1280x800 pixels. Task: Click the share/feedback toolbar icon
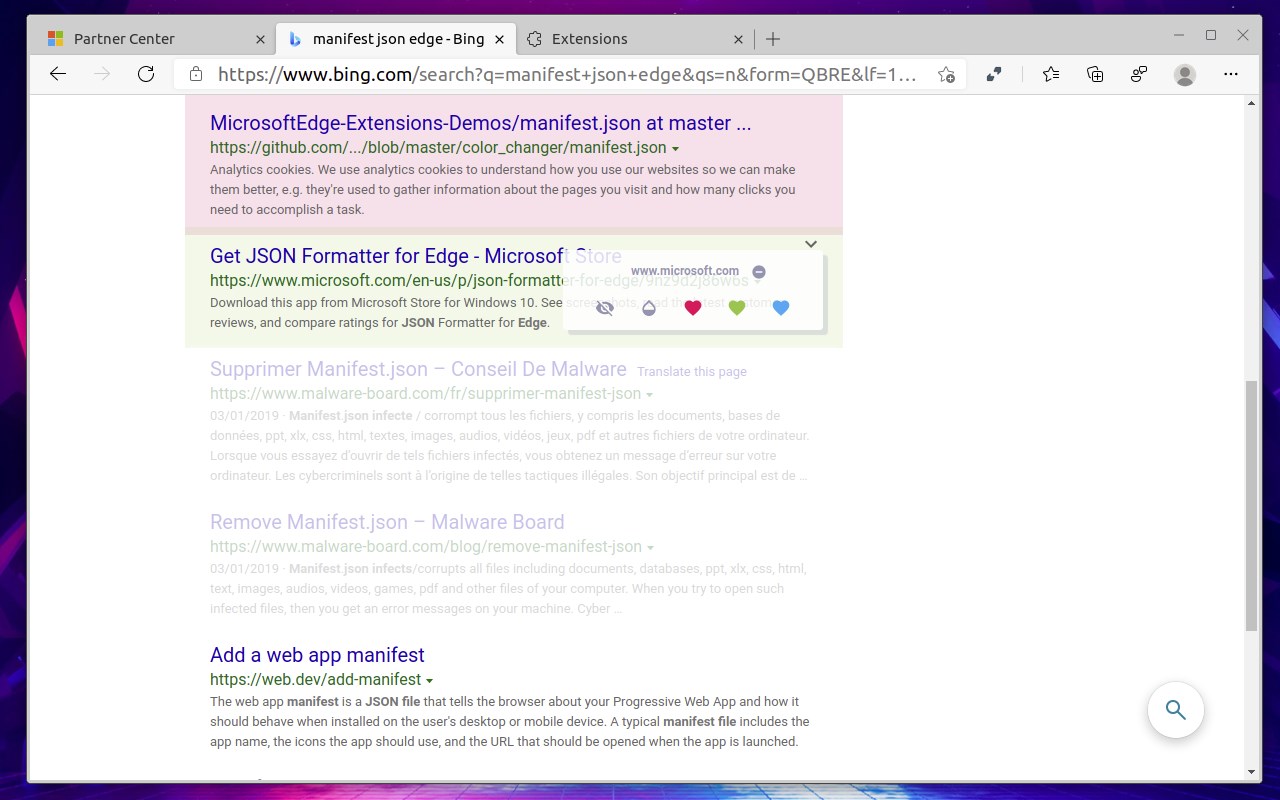coord(1139,74)
